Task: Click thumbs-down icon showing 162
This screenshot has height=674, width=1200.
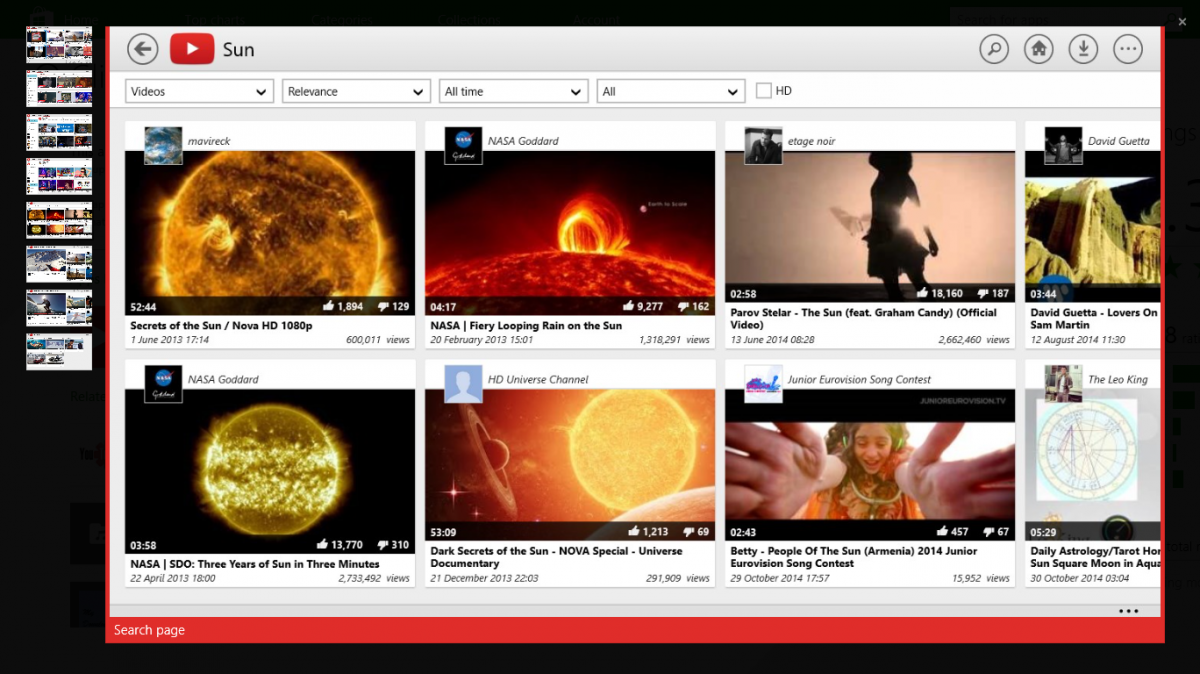Action: point(685,307)
